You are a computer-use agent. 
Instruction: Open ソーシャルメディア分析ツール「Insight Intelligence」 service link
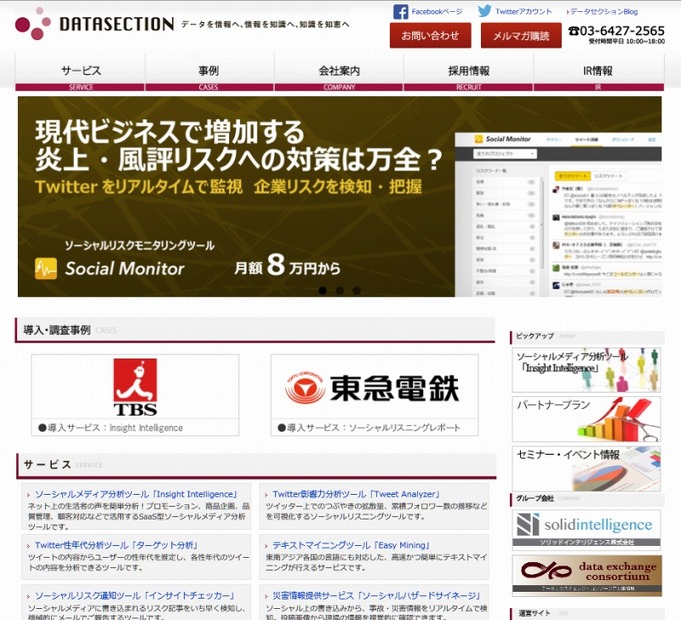pyautogui.click(x=136, y=494)
